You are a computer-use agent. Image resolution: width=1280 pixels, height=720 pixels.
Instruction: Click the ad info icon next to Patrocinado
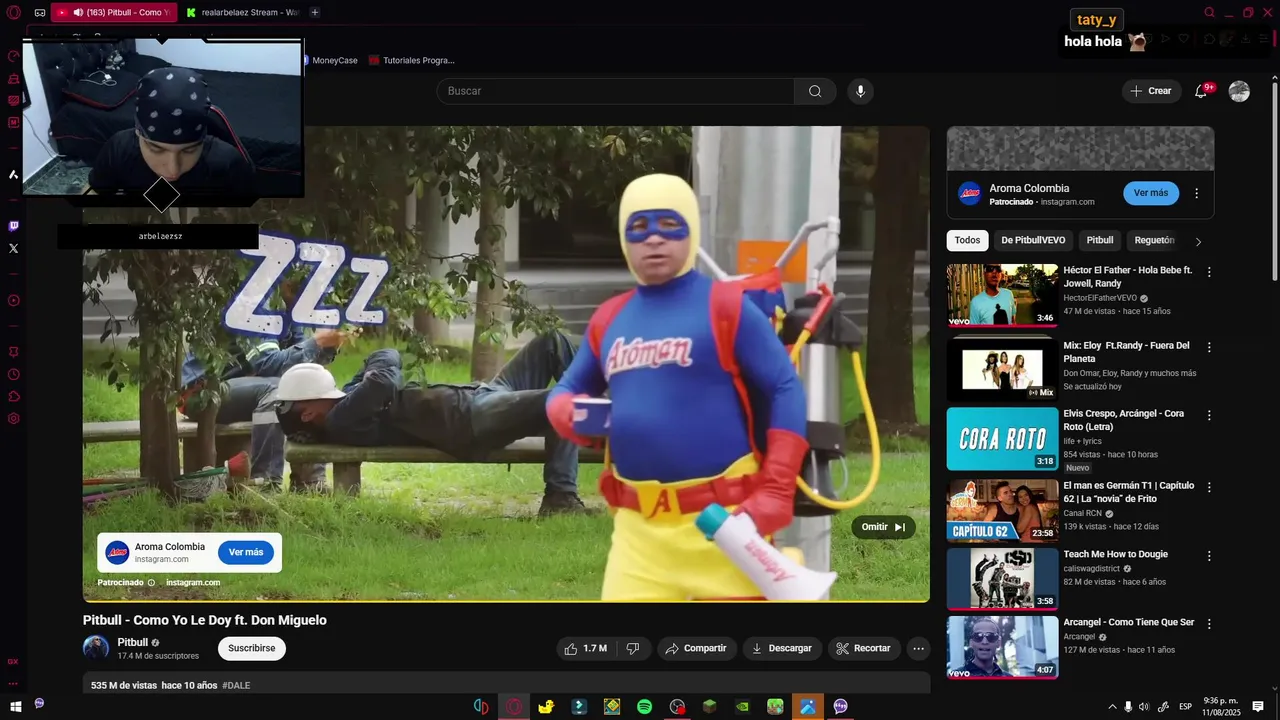click(x=151, y=582)
